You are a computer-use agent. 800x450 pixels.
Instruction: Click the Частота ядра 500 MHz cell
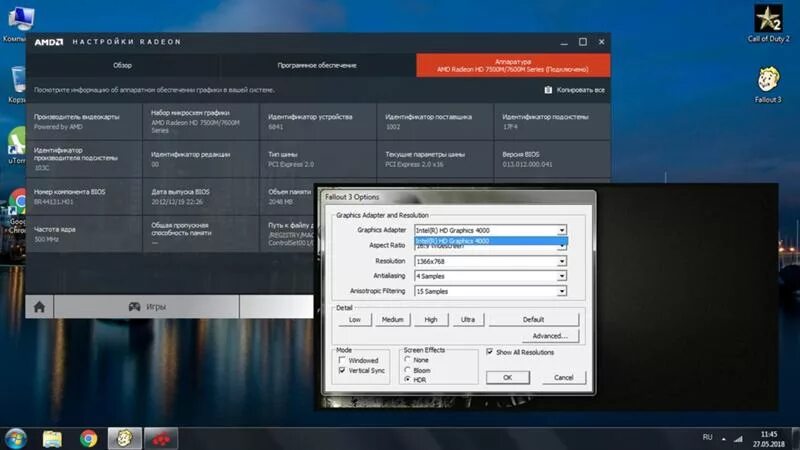coord(84,234)
